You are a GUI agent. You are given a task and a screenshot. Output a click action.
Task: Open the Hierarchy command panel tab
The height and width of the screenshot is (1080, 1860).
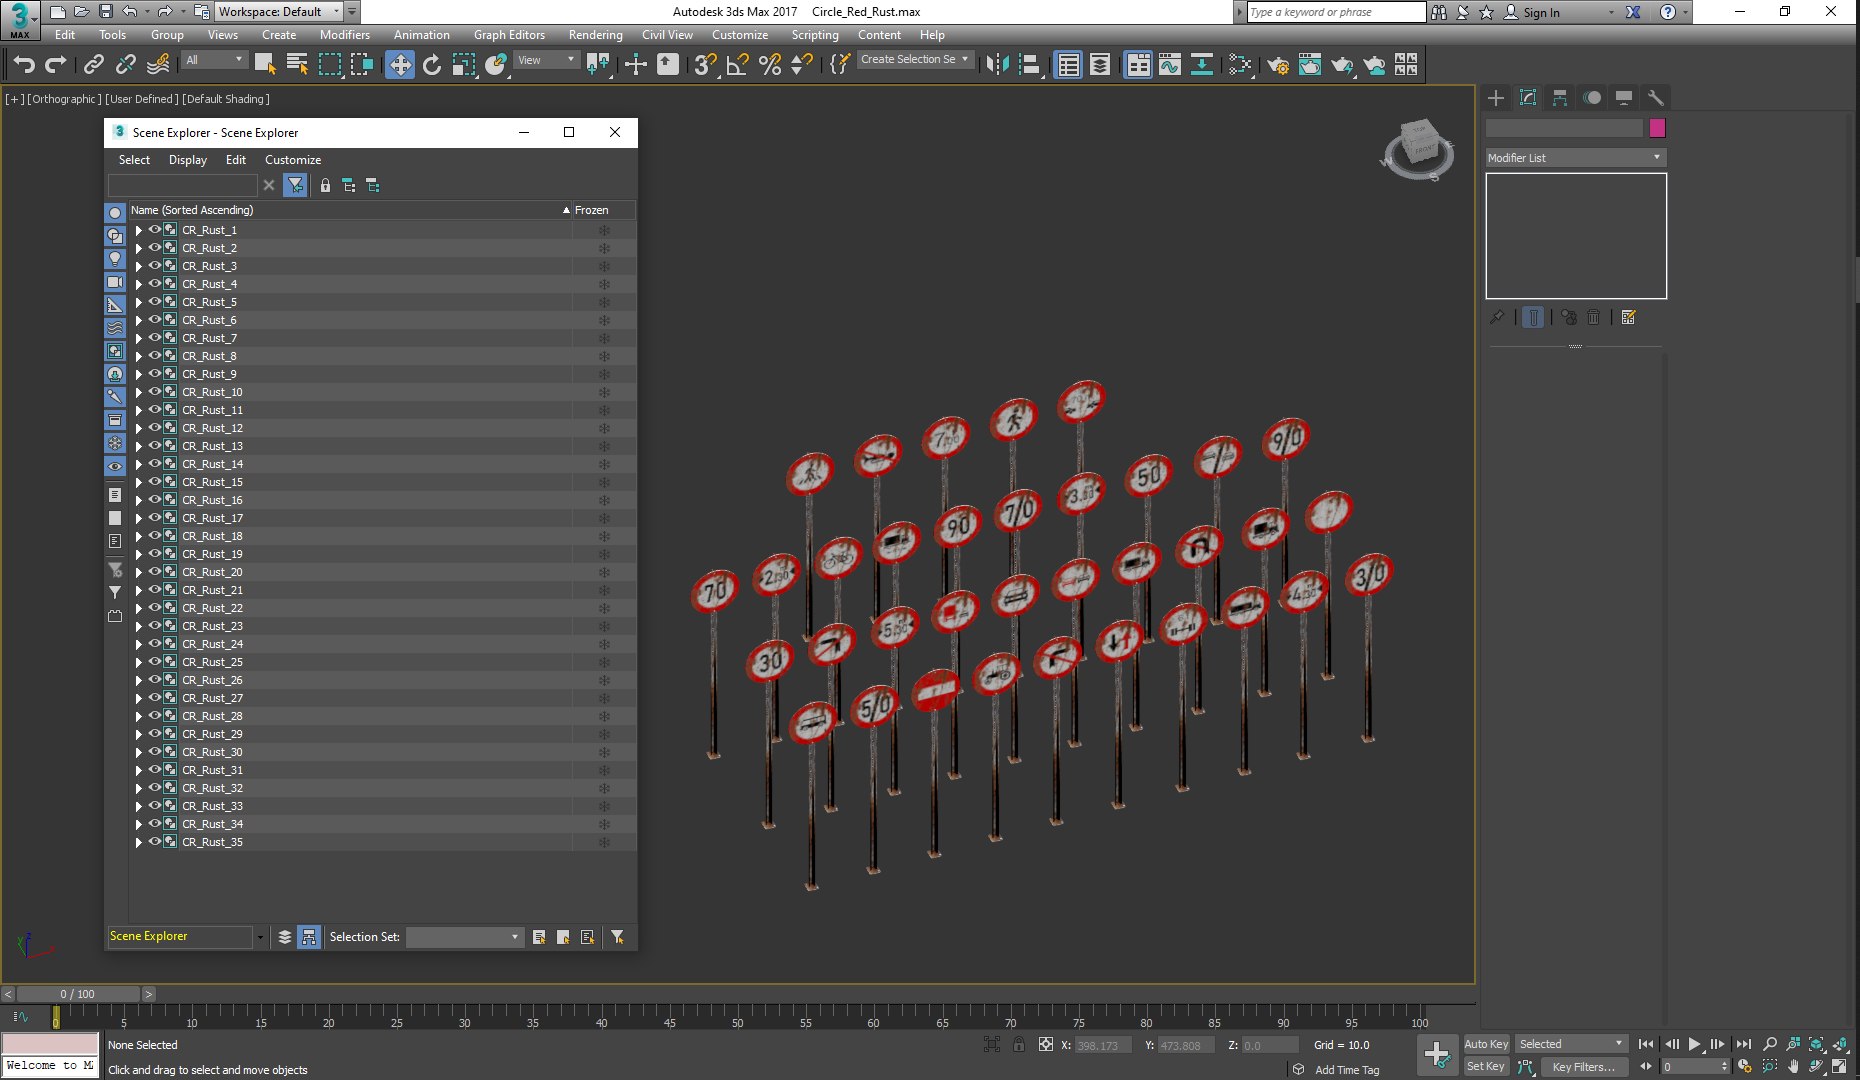click(x=1560, y=97)
